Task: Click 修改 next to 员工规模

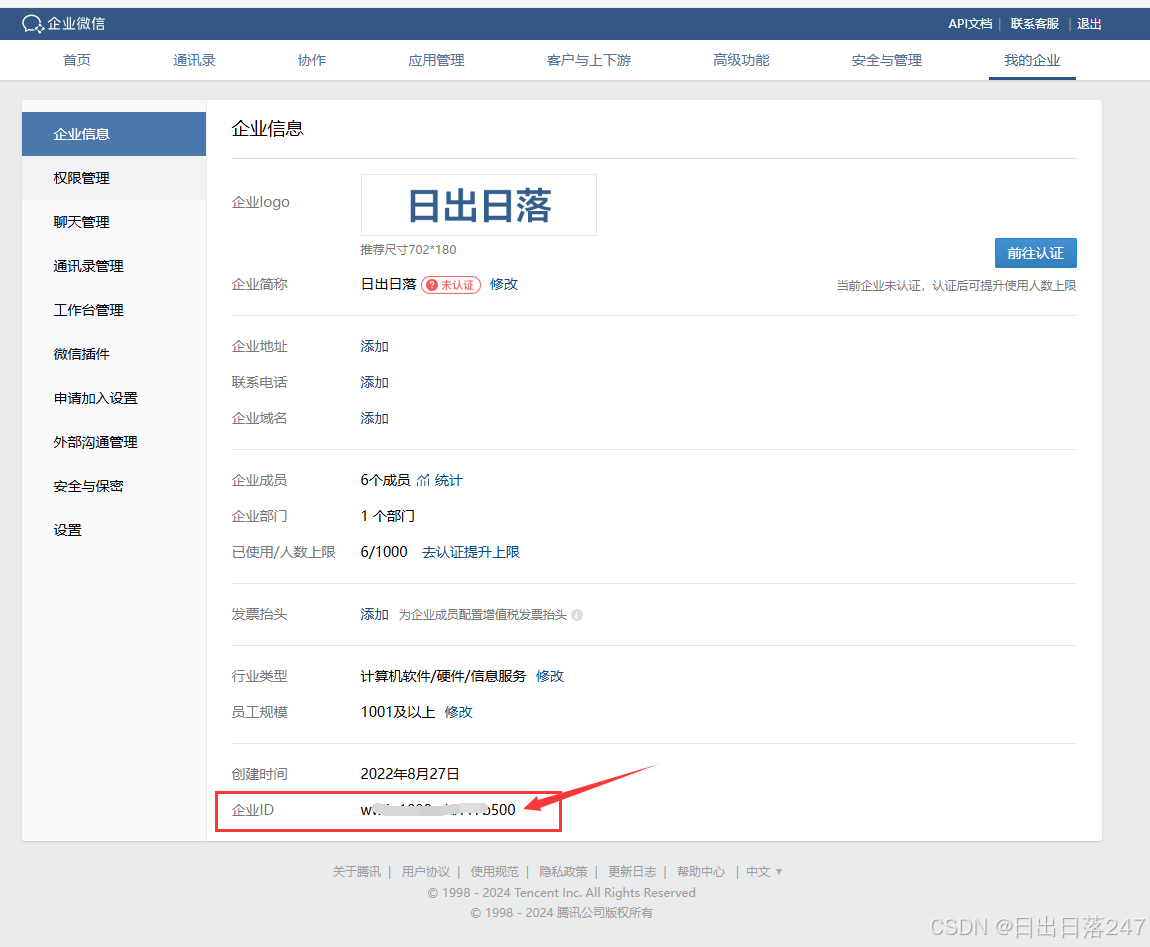Action: coord(458,712)
